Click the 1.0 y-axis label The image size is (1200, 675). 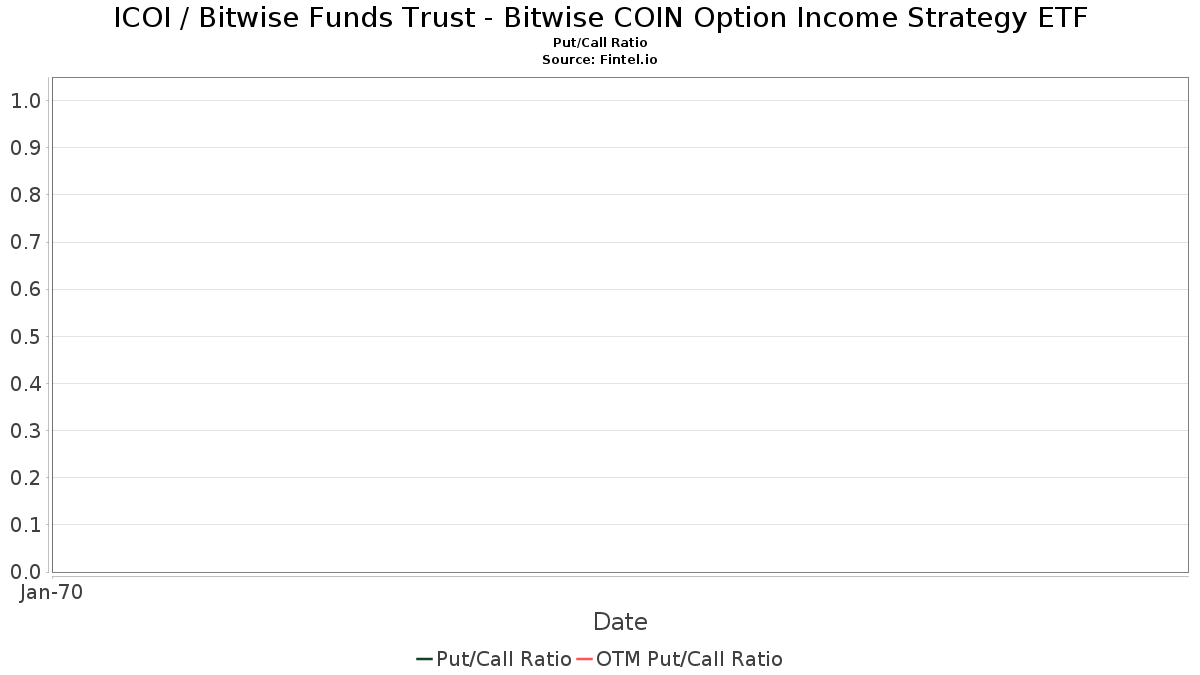pyautogui.click(x=25, y=100)
